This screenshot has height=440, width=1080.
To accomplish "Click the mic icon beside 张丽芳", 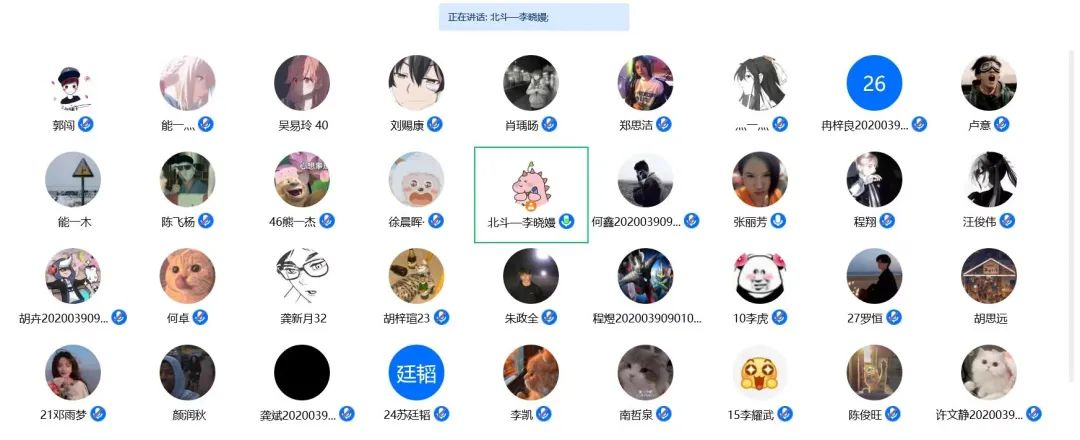I will (x=778, y=221).
